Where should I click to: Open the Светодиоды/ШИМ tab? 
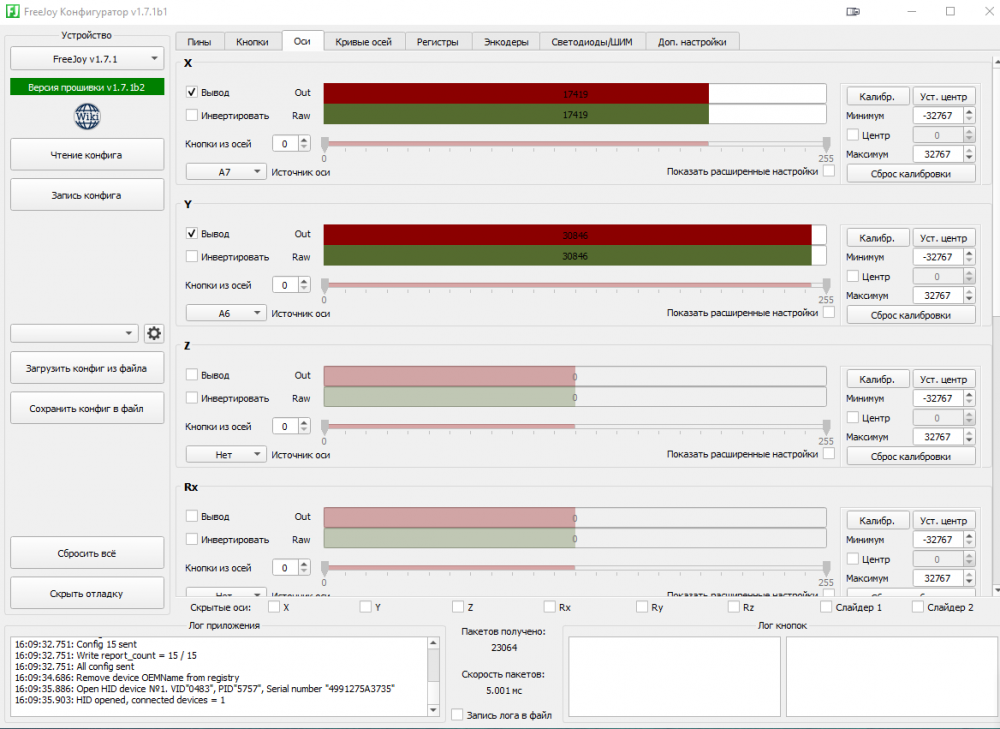591,42
